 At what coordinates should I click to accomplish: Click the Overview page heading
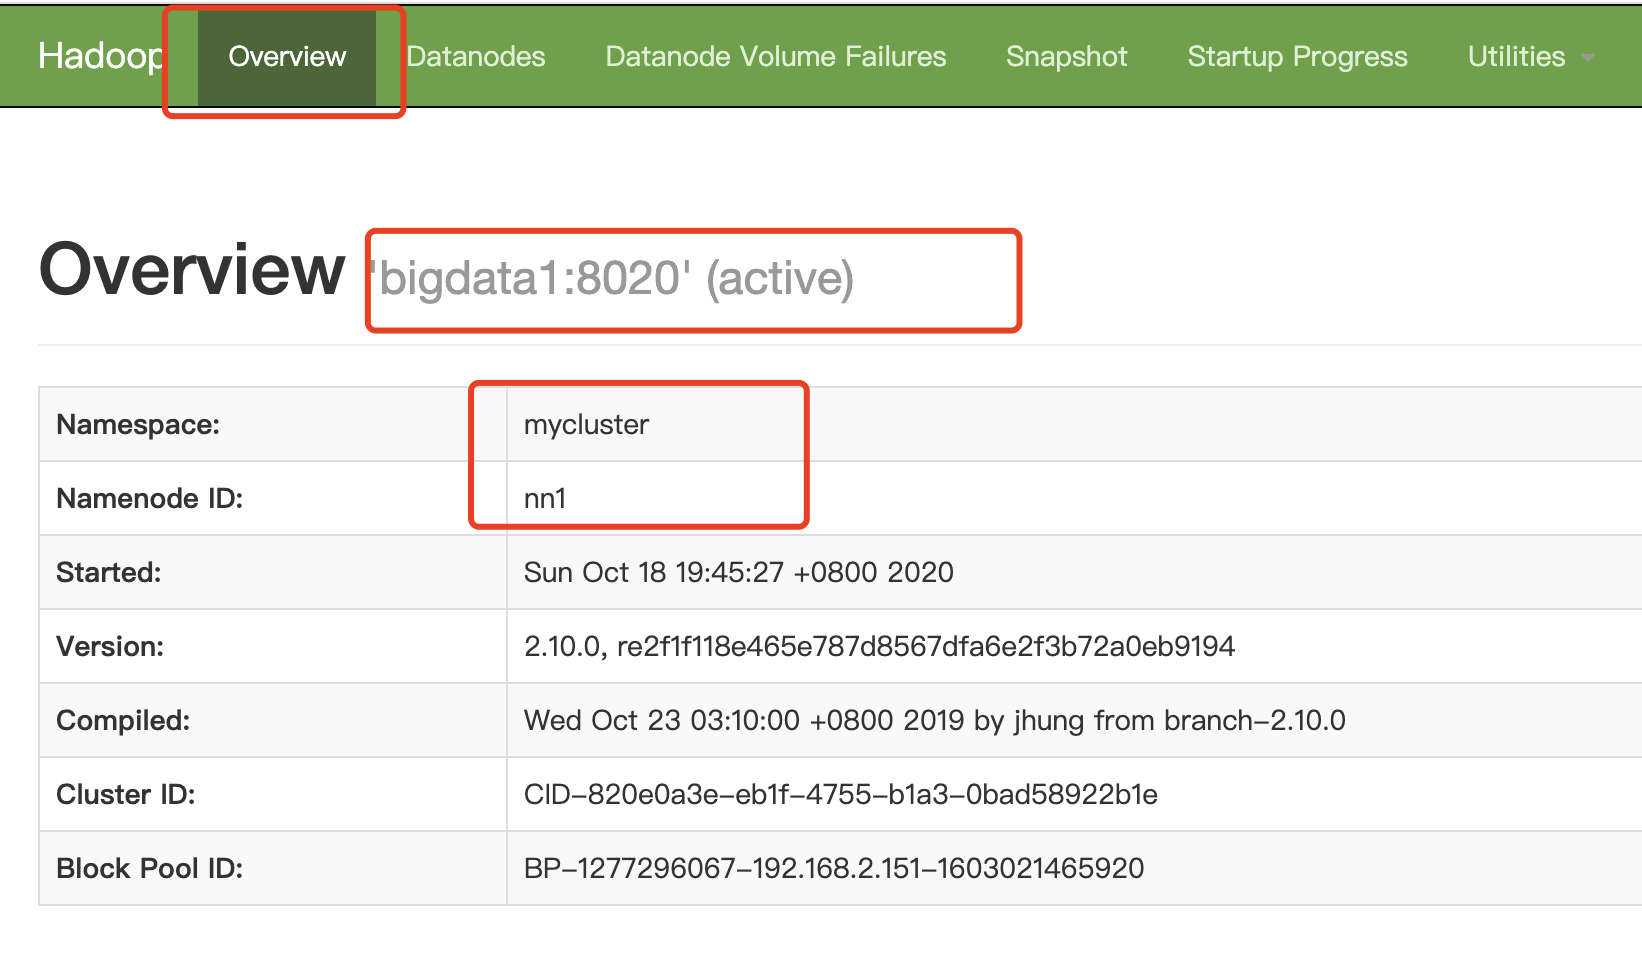192,271
